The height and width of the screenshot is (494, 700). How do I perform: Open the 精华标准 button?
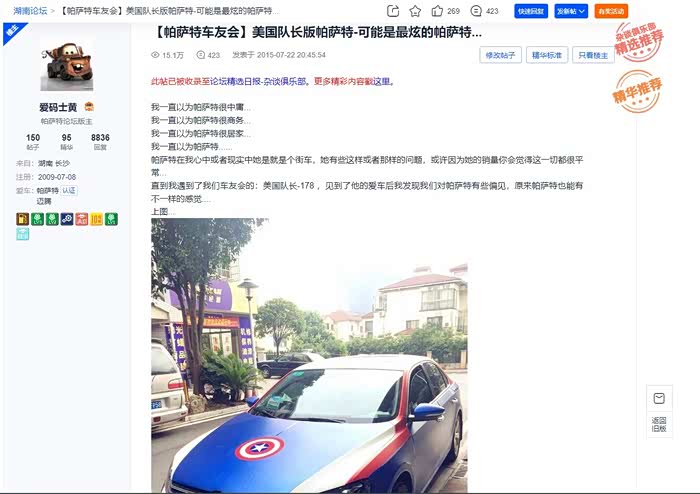click(547, 55)
